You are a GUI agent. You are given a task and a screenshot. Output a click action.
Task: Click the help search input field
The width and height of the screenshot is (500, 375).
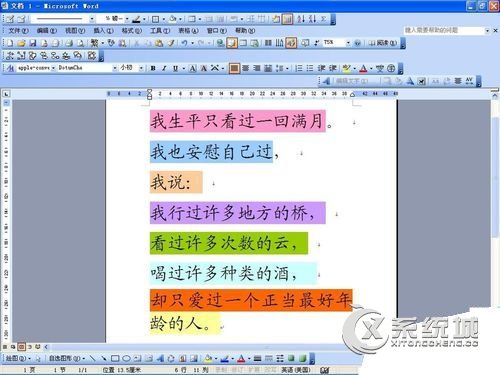click(444, 30)
